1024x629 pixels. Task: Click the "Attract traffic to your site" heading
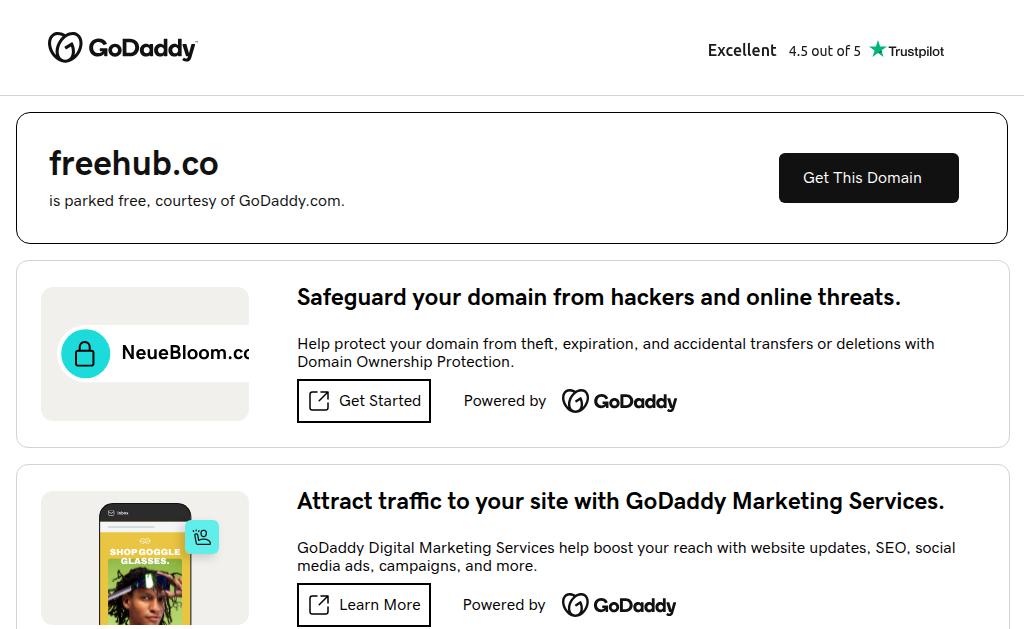coord(620,501)
